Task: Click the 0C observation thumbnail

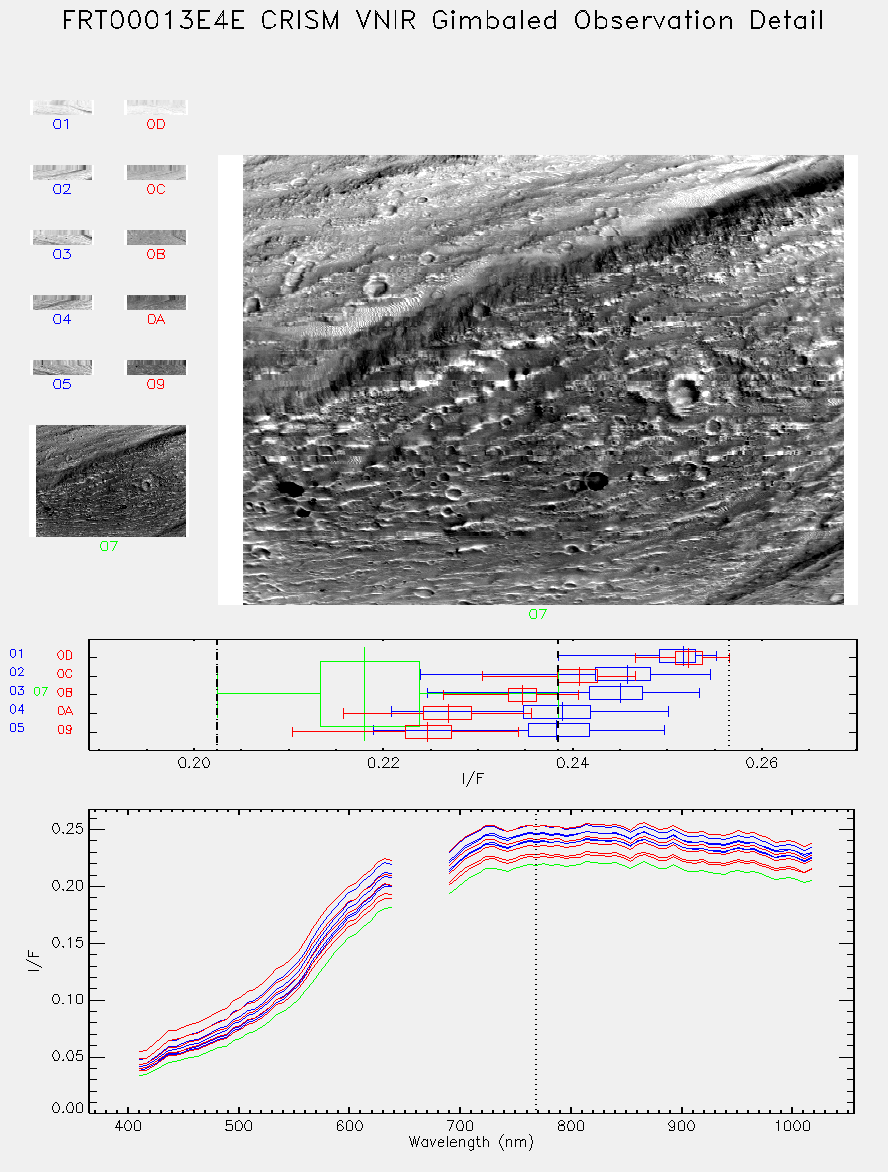Action: coord(155,173)
